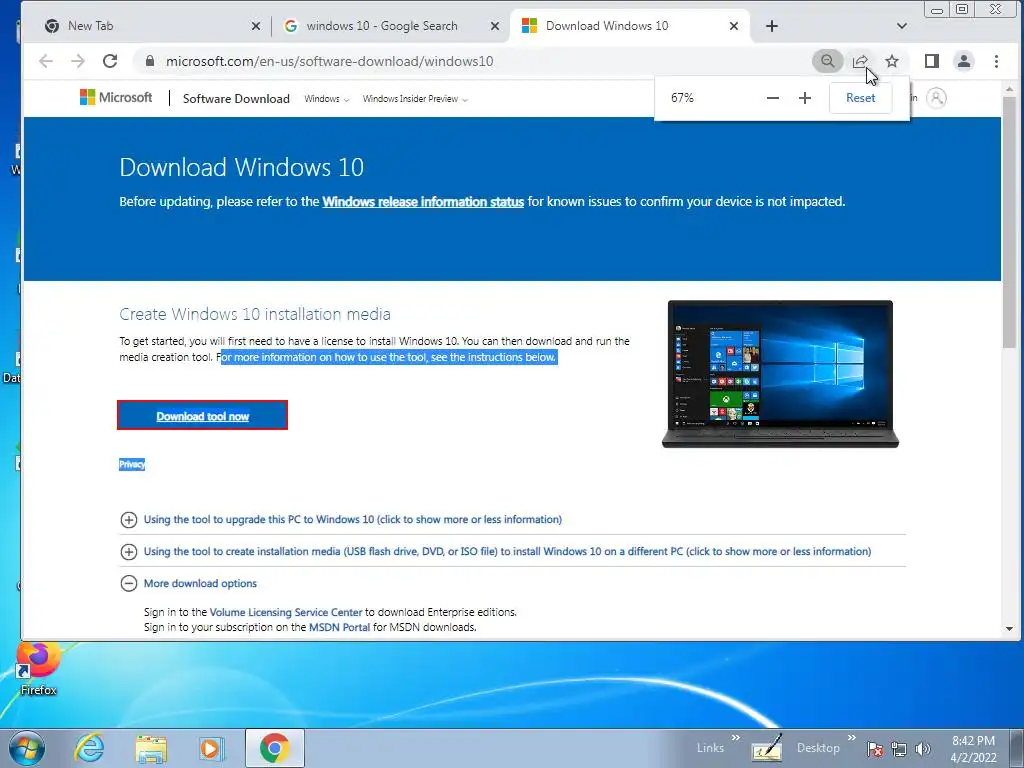Reload the page with the refresh icon
The height and width of the screenshot is (768, 1024).
[110, 61]
